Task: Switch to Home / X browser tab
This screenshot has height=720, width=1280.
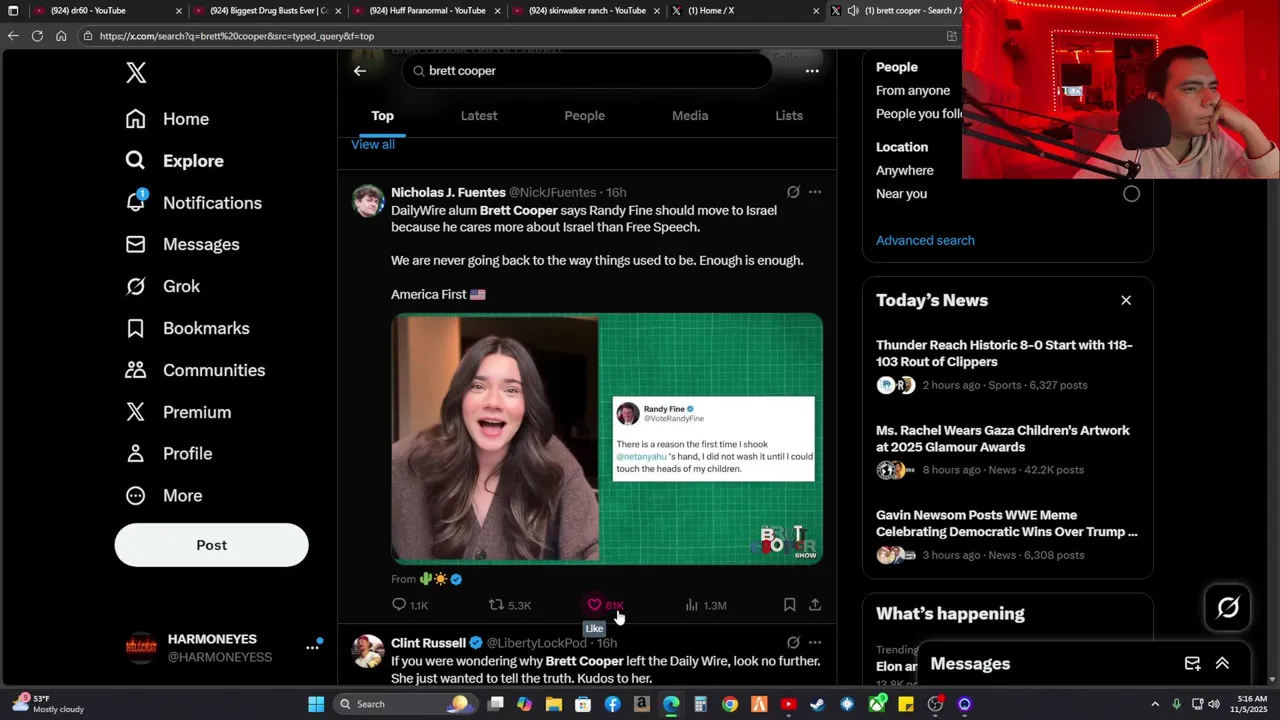Action: pos(745,11)
